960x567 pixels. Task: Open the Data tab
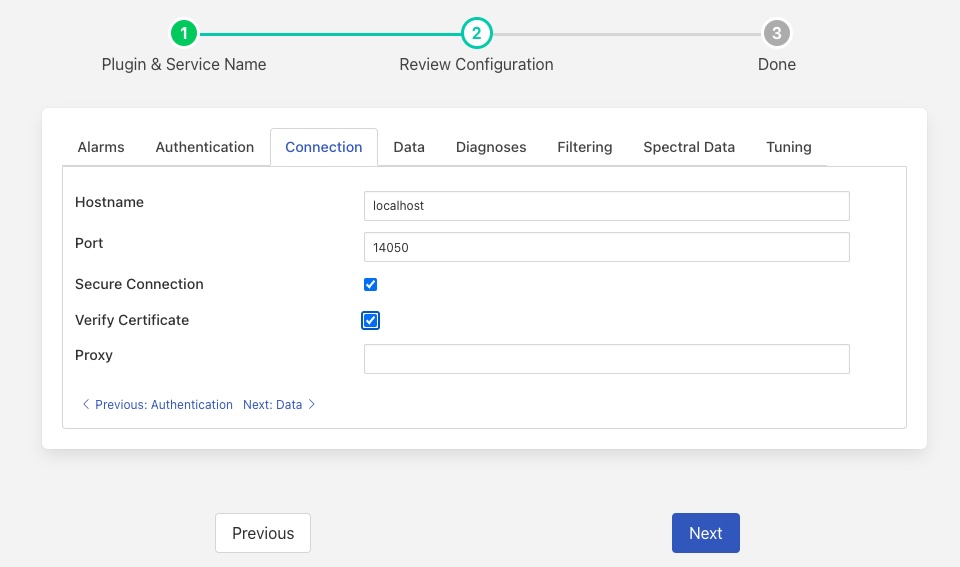[x=409, y=147]
